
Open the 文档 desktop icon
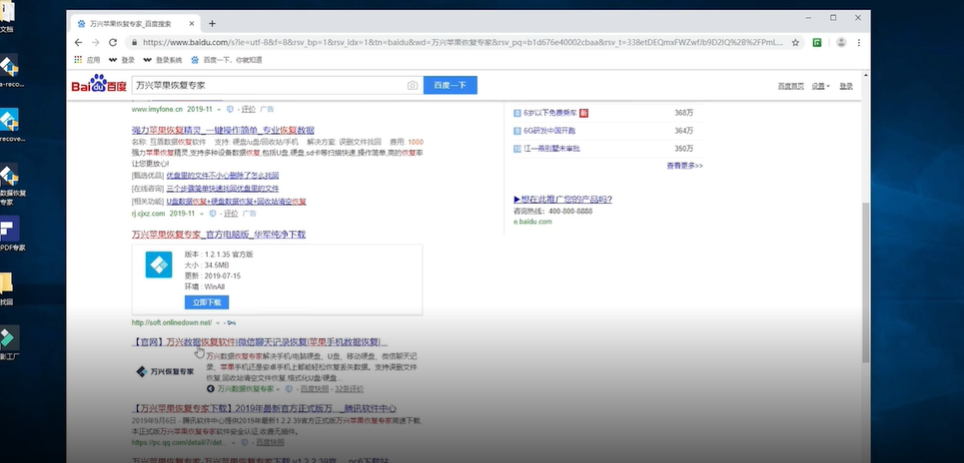[6, 17]
